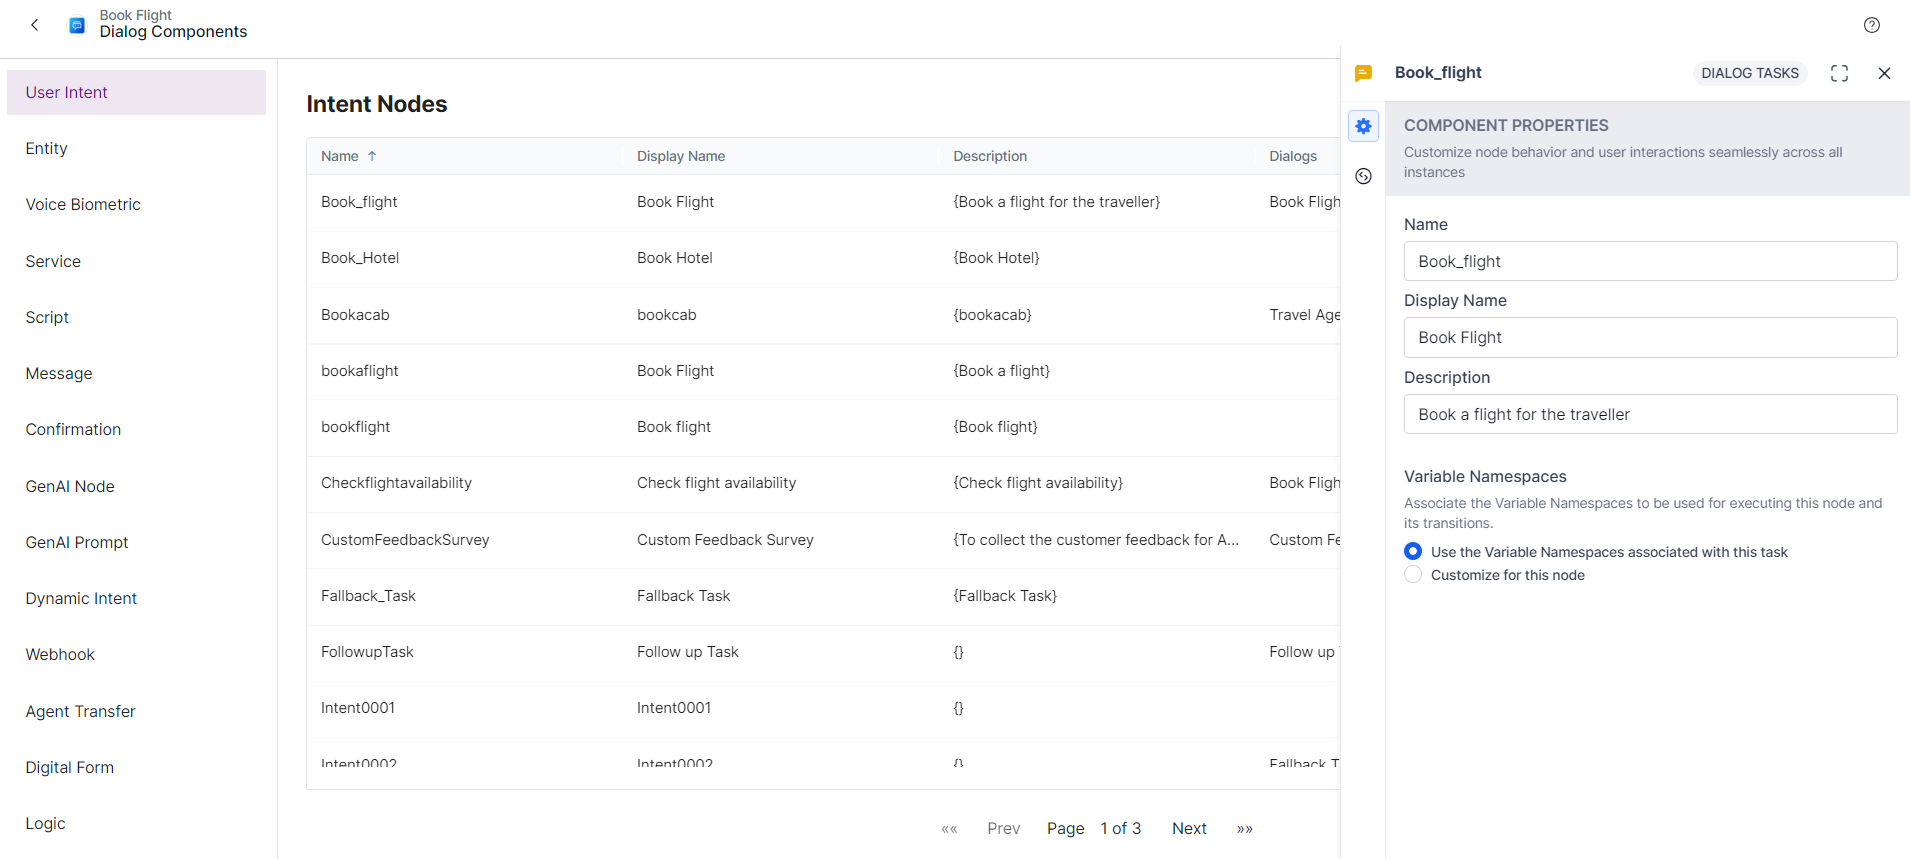This screenshot has height=859, width=1910.
Task: Select 'Use the Variable Namespaces associated with this task'
Action: tap(1413, 552)
